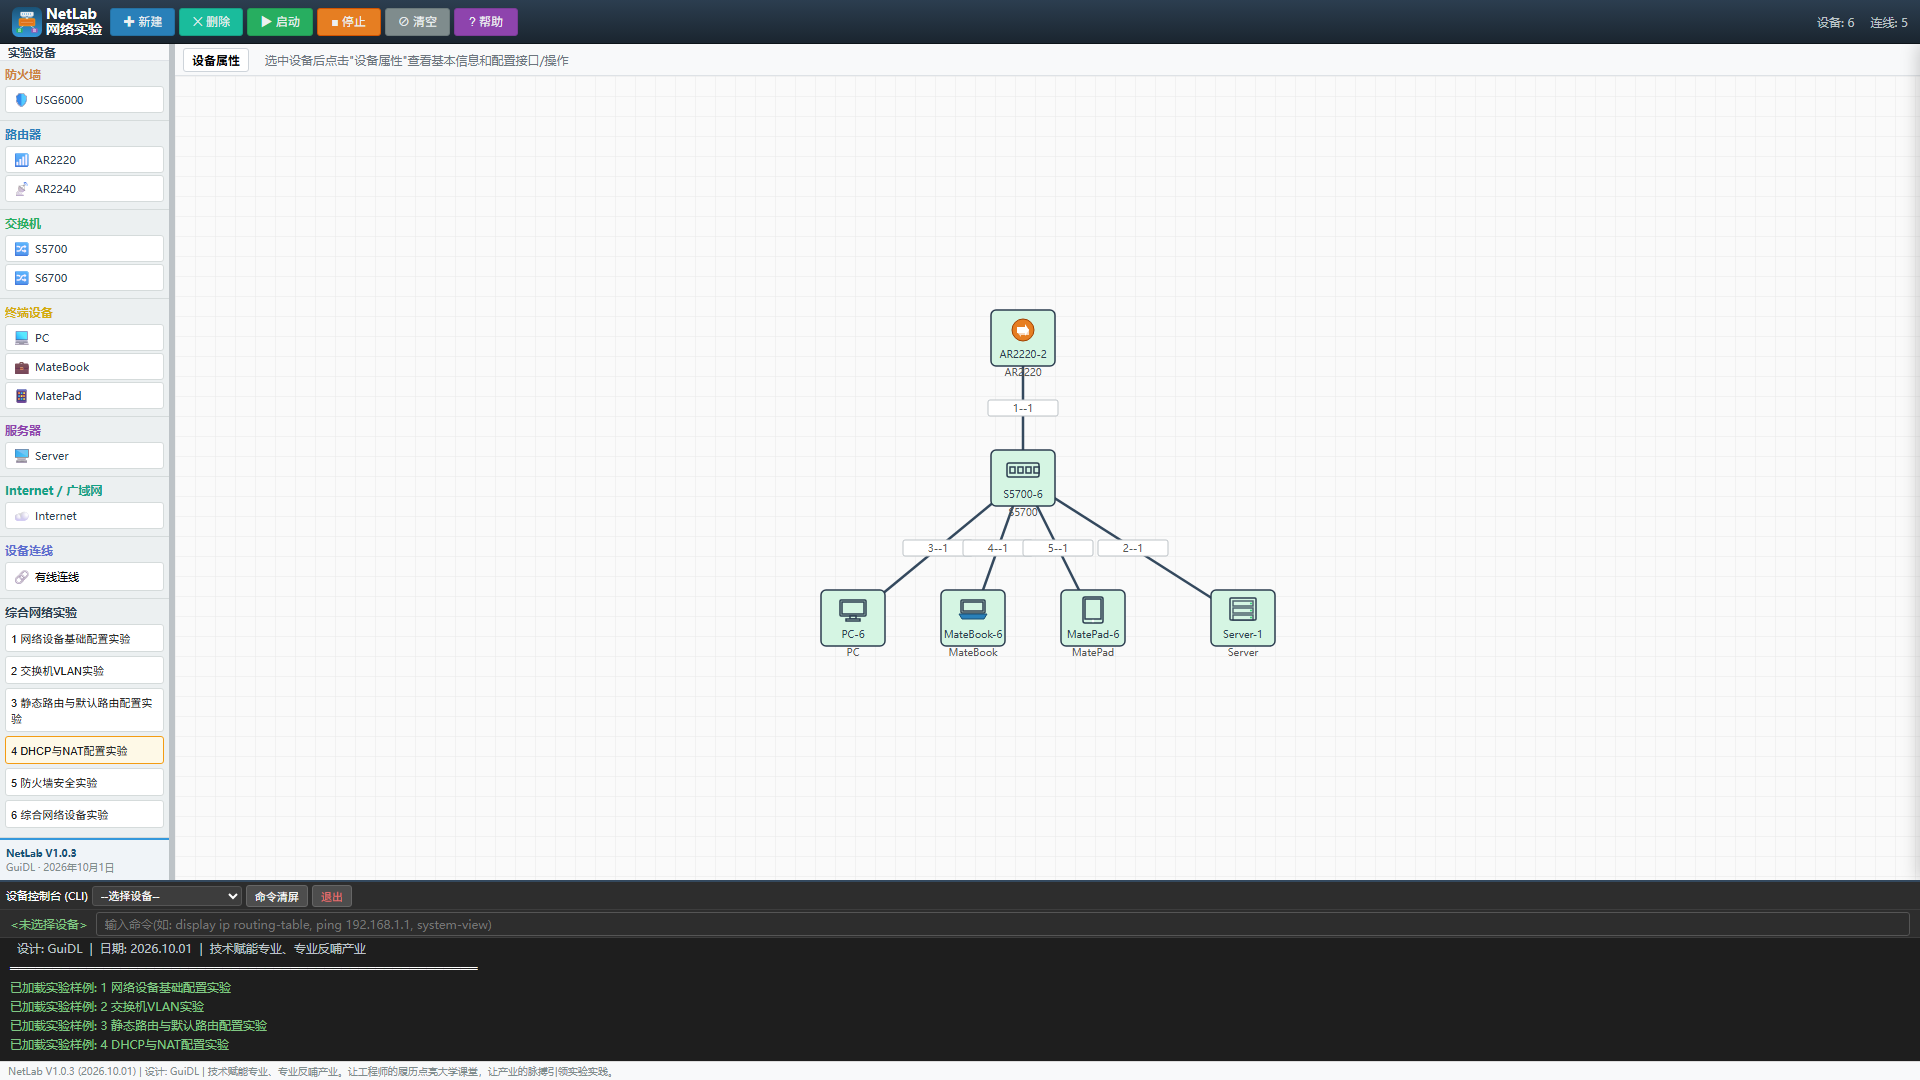Click the 删除 delete button
The width and height of the screenshot is (1920, 1080).
coord(211,22)
